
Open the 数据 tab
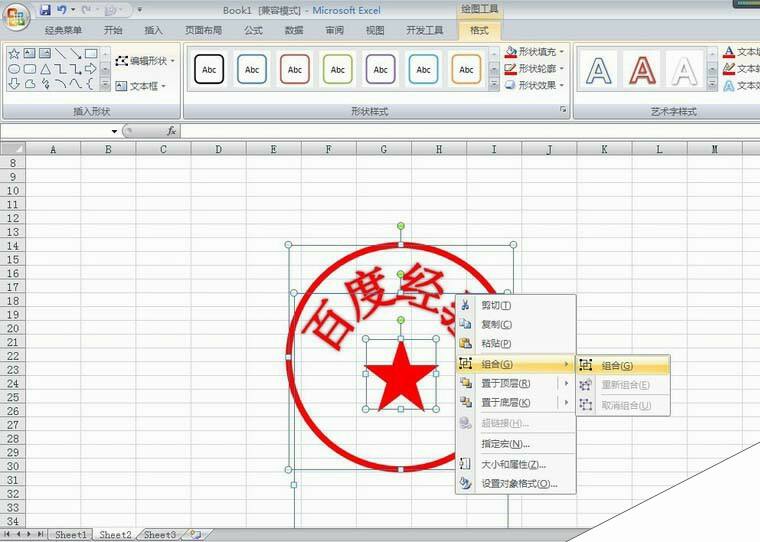coord(294,31)
